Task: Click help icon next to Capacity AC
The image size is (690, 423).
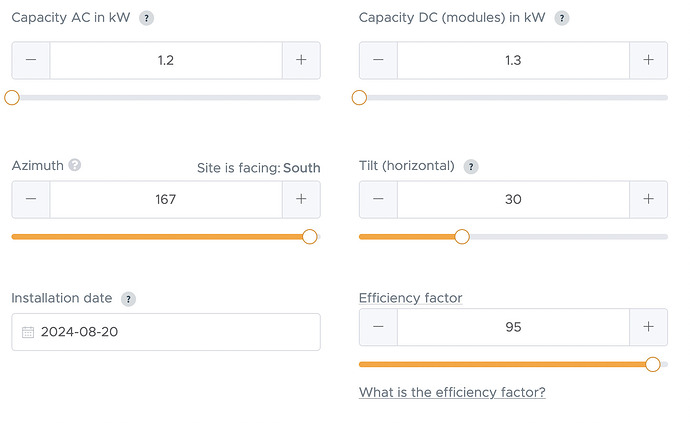Action: [147, 19]
